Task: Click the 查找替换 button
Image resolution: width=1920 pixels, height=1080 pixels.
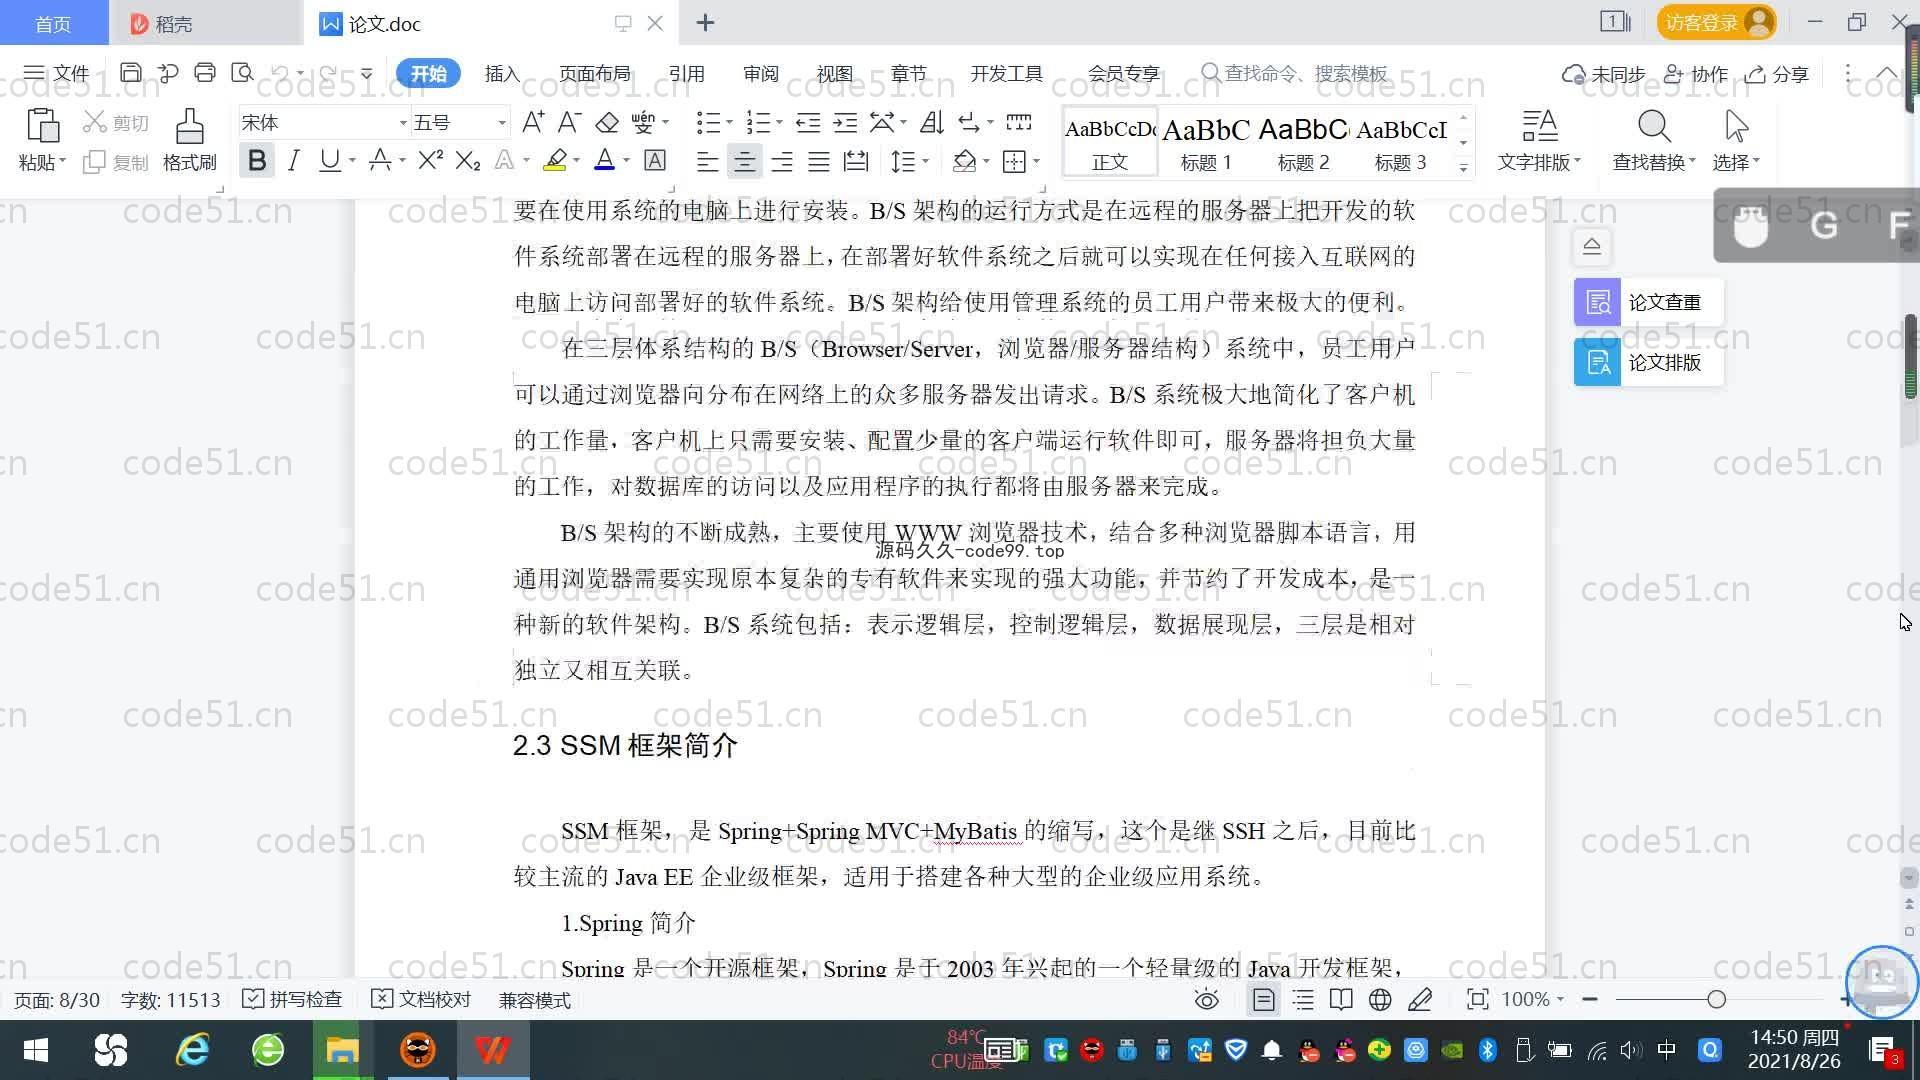Action: click(1654, 140)
